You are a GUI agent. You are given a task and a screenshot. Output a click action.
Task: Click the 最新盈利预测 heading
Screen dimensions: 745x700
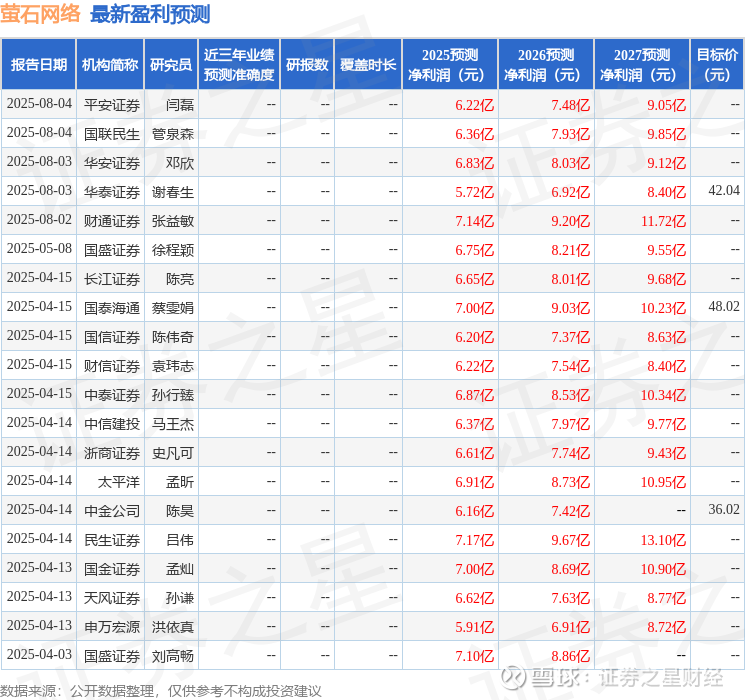(x=150, y=14)
